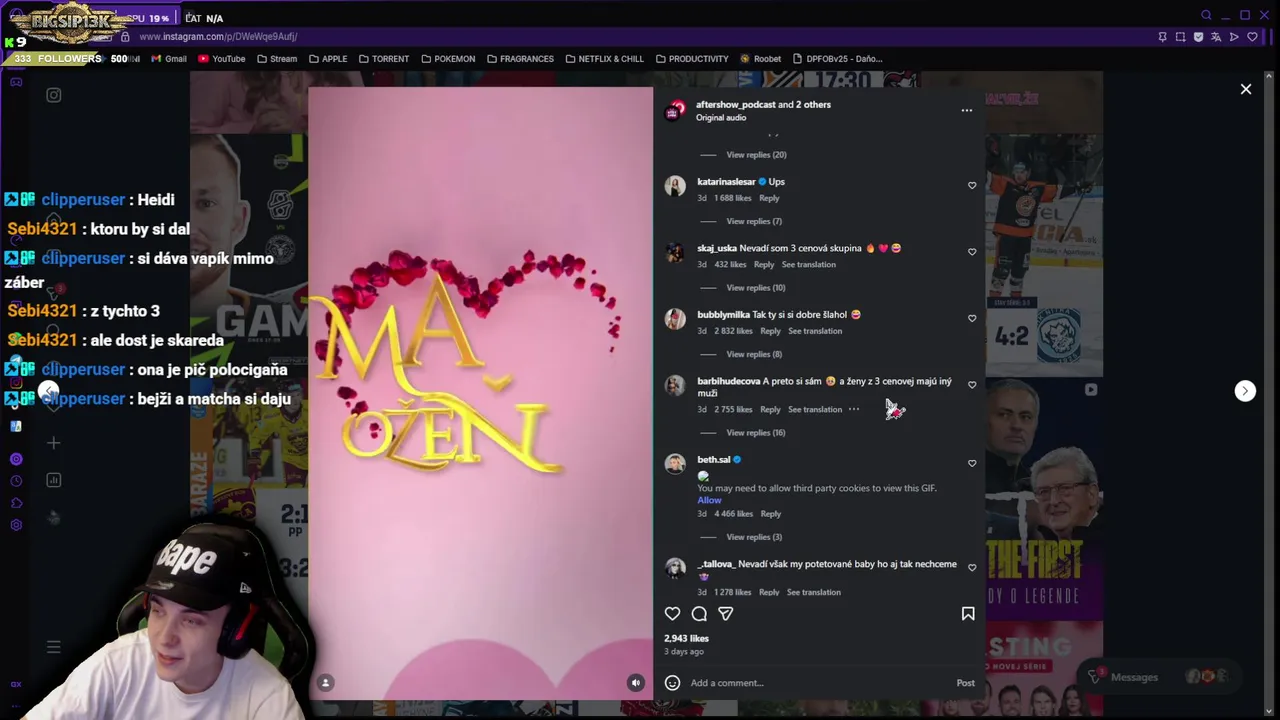
Task: Open the Roobet bookmark
Action: pyautogui.click(x=760, y=59)
